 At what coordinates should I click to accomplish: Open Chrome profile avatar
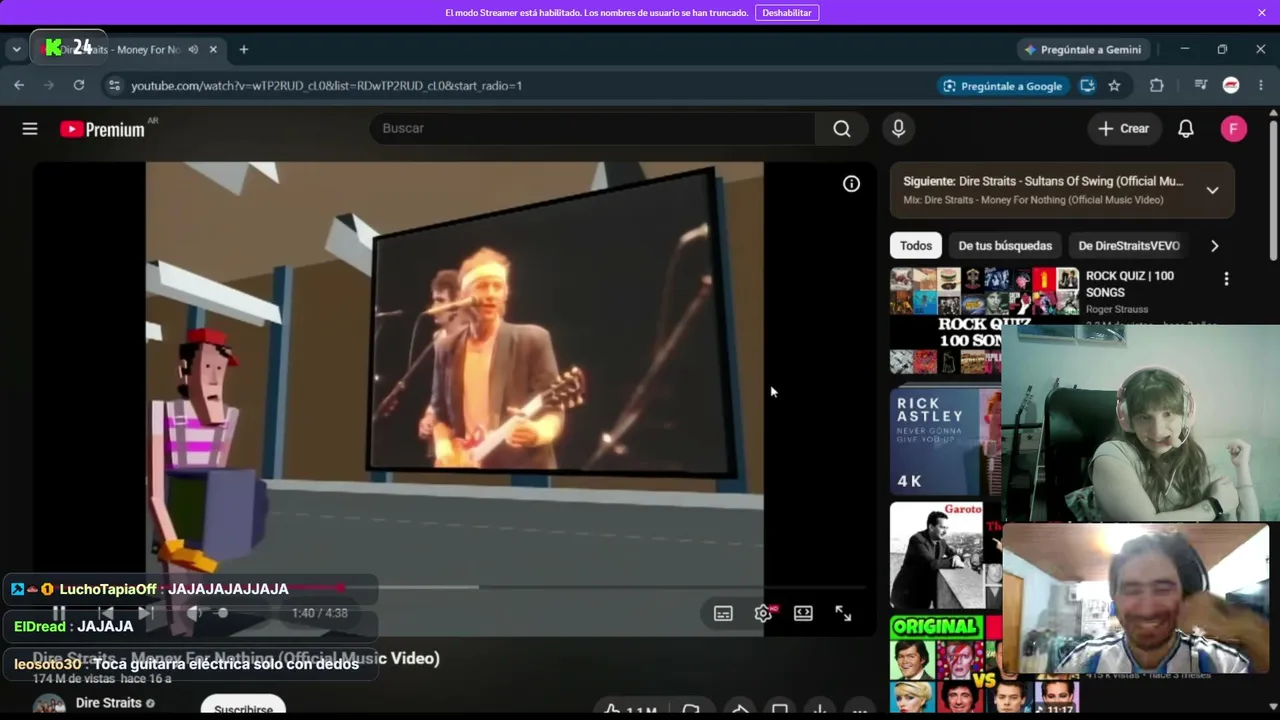[x=1231, y=85]
